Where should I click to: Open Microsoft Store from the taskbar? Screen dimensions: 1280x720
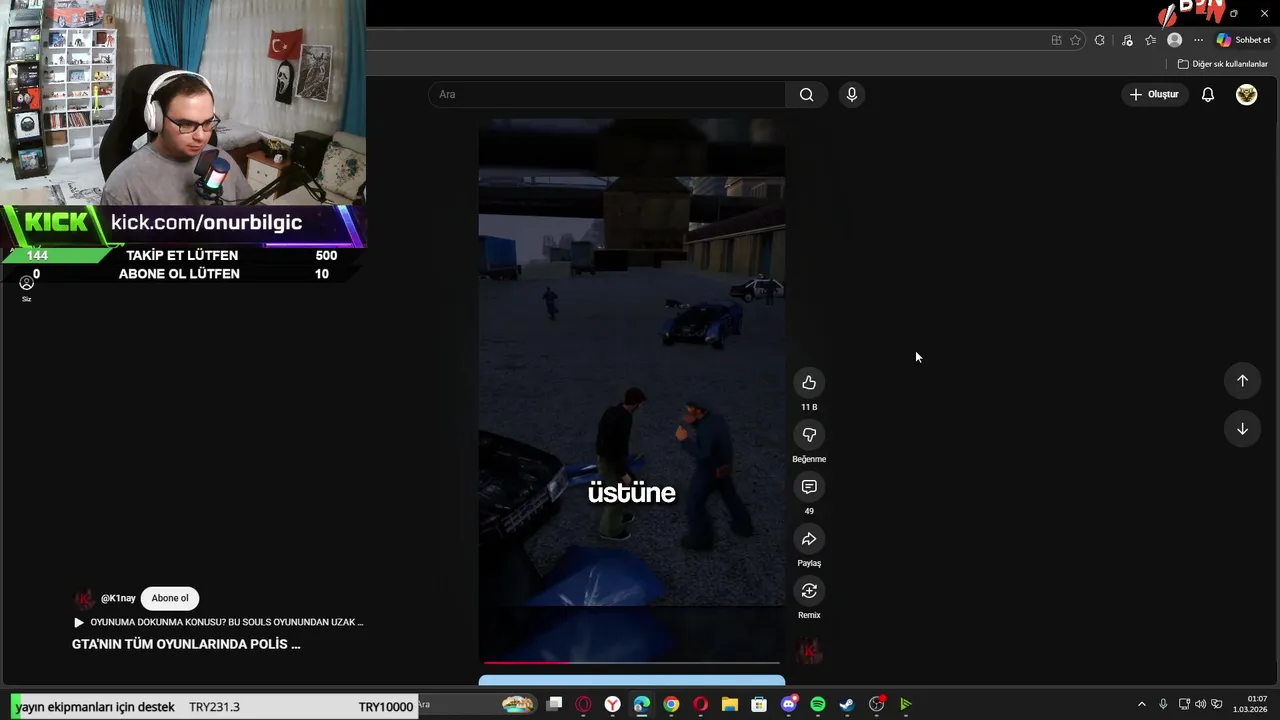(759, 704)
